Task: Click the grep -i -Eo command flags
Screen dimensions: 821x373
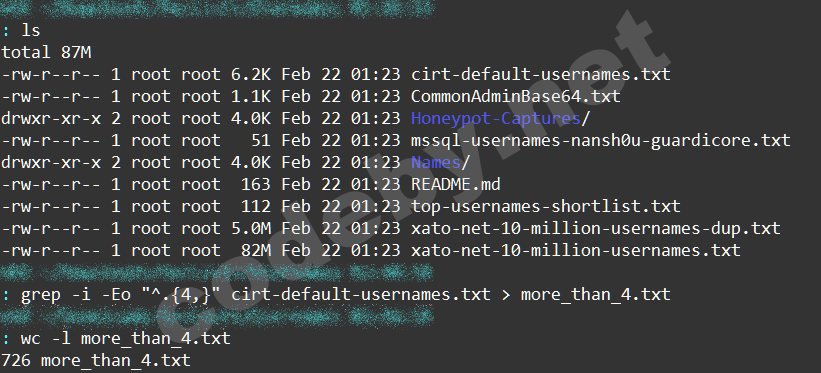Action: (76, 295)
